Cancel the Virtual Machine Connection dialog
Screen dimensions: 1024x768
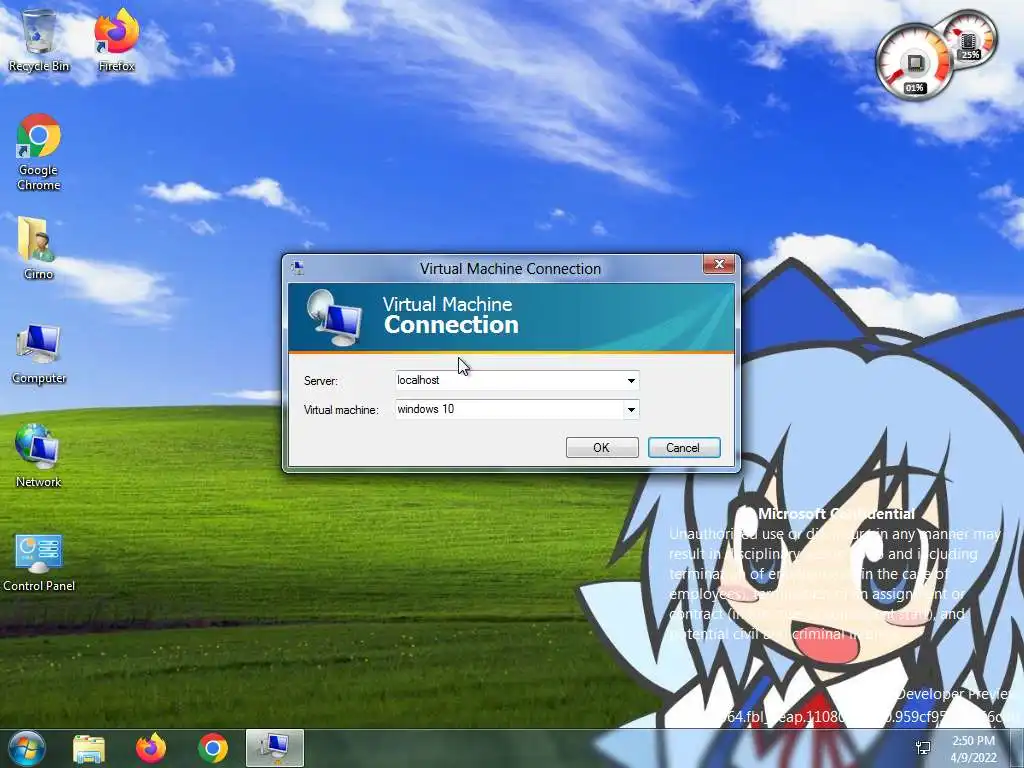click(683, 448)
